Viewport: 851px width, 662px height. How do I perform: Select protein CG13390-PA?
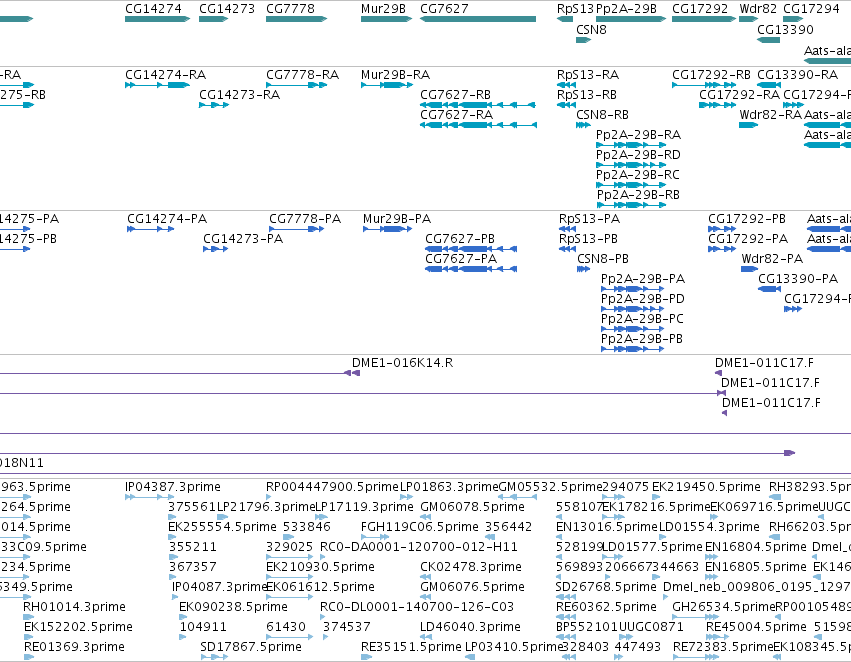[770, 289]
